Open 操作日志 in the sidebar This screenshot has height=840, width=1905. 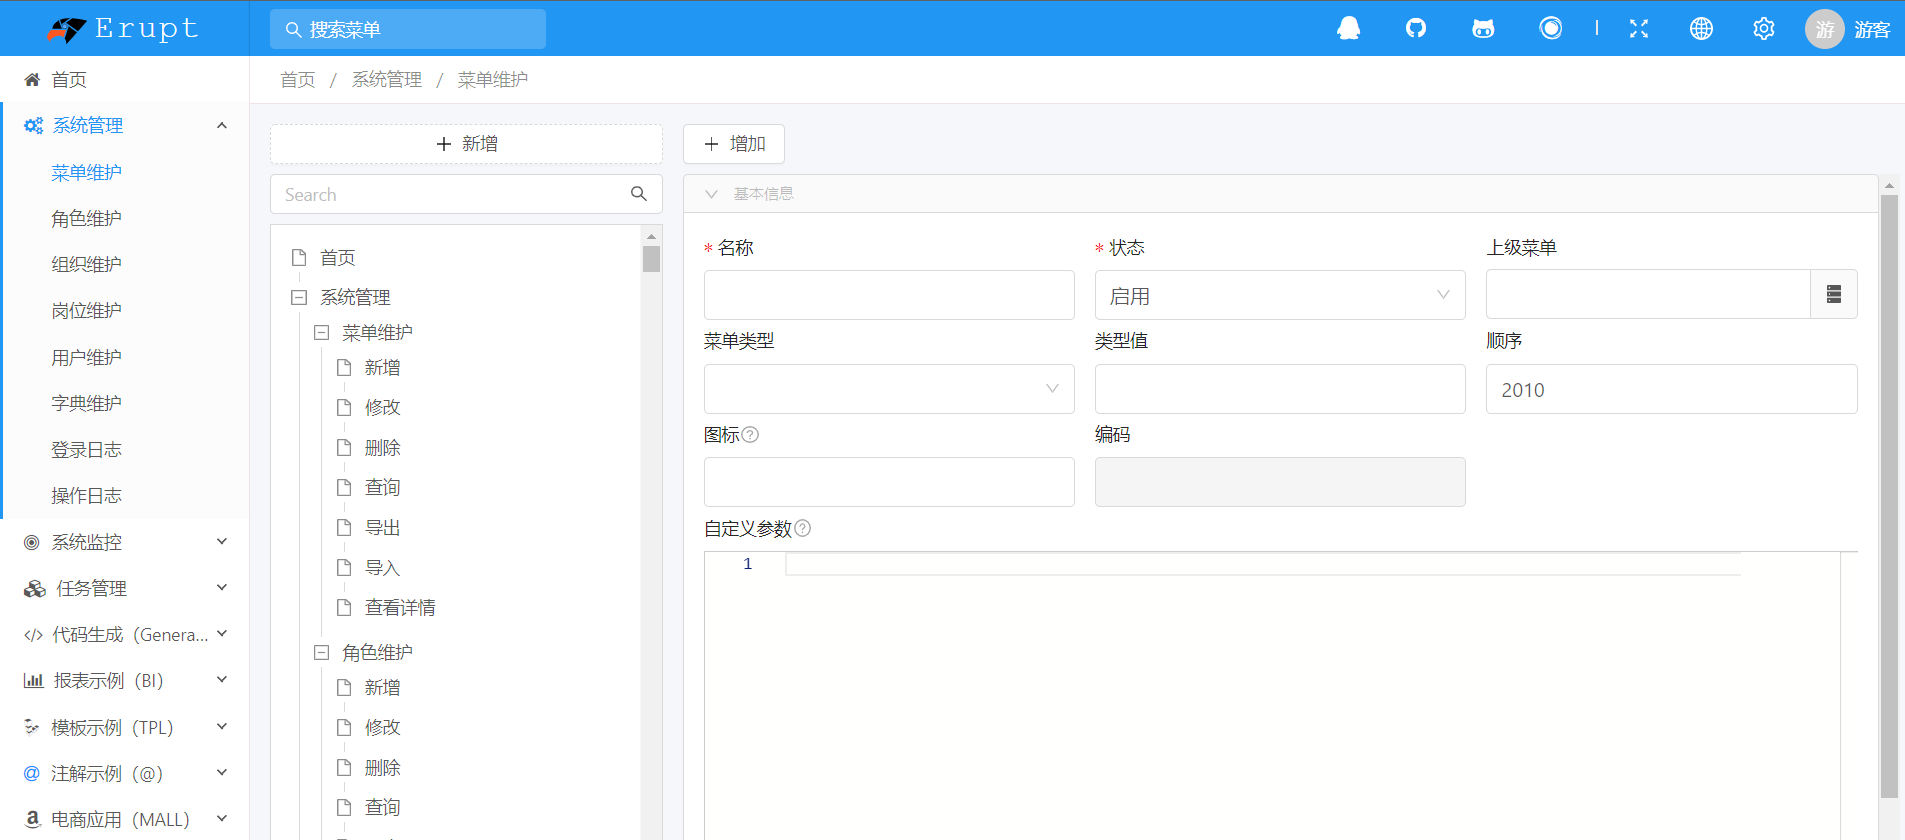(87, 496)
